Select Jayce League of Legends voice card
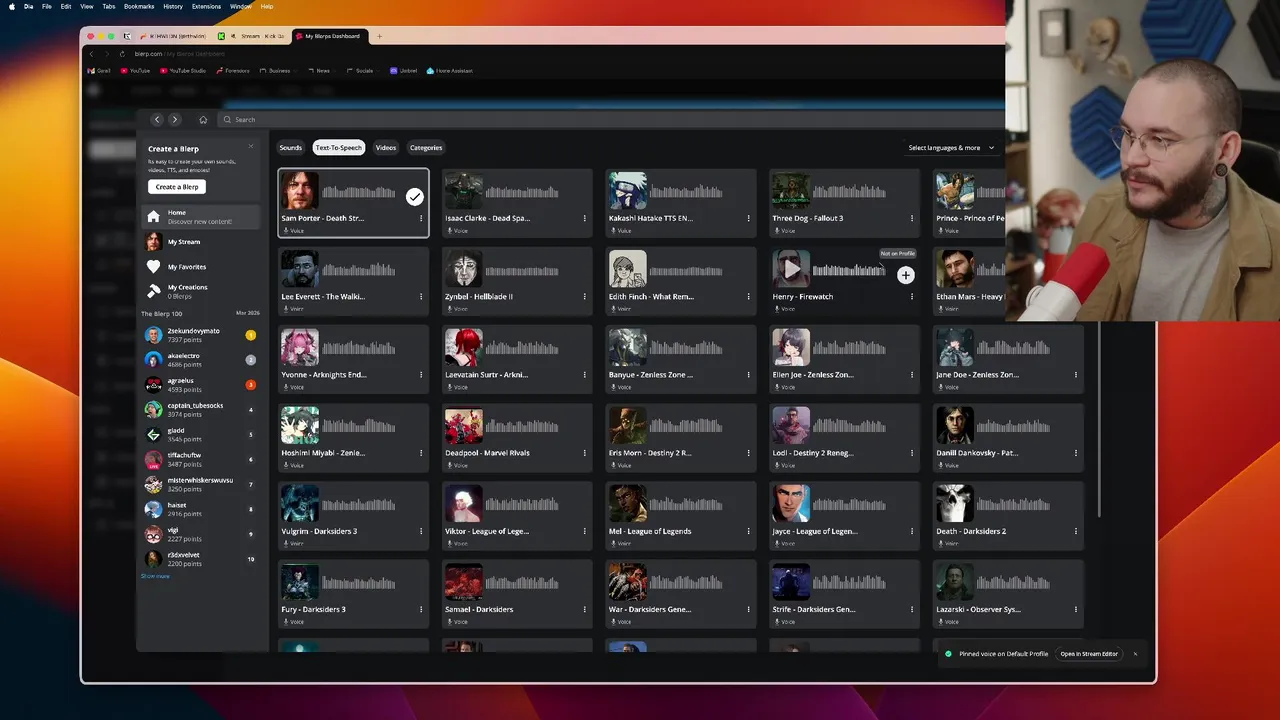 (844, 516)
